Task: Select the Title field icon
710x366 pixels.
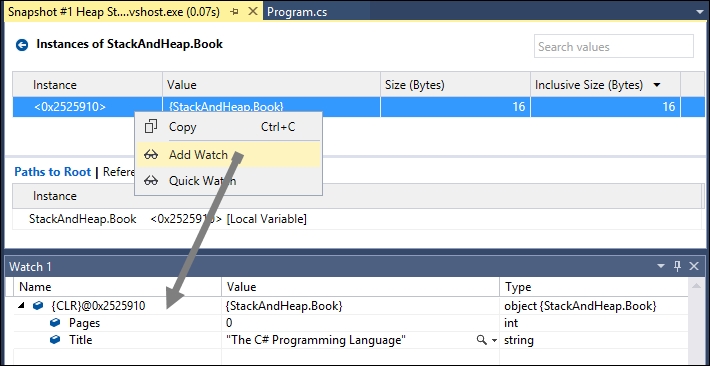Action: coord(55,340)
